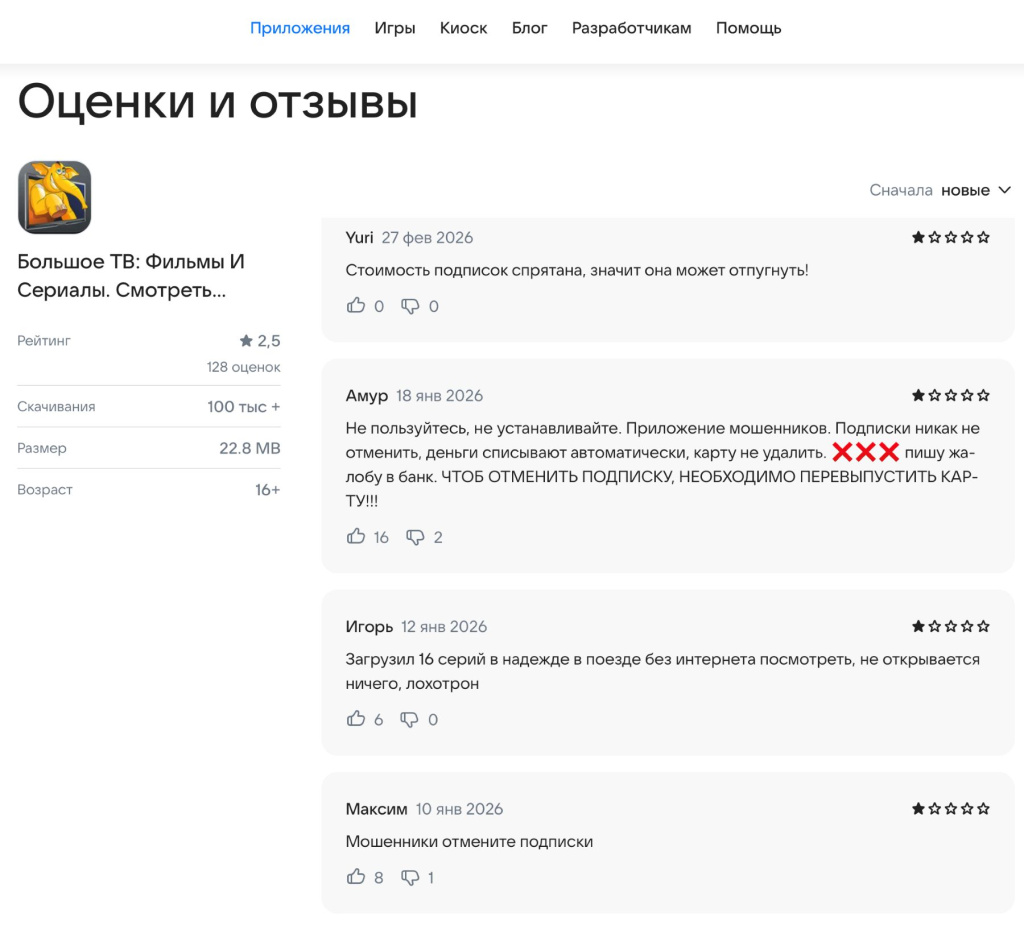Image resolution: width=1024 pixels, height=926 pixels.
Task: Click the first star in Yuri's rating
Action: [916, 237]
